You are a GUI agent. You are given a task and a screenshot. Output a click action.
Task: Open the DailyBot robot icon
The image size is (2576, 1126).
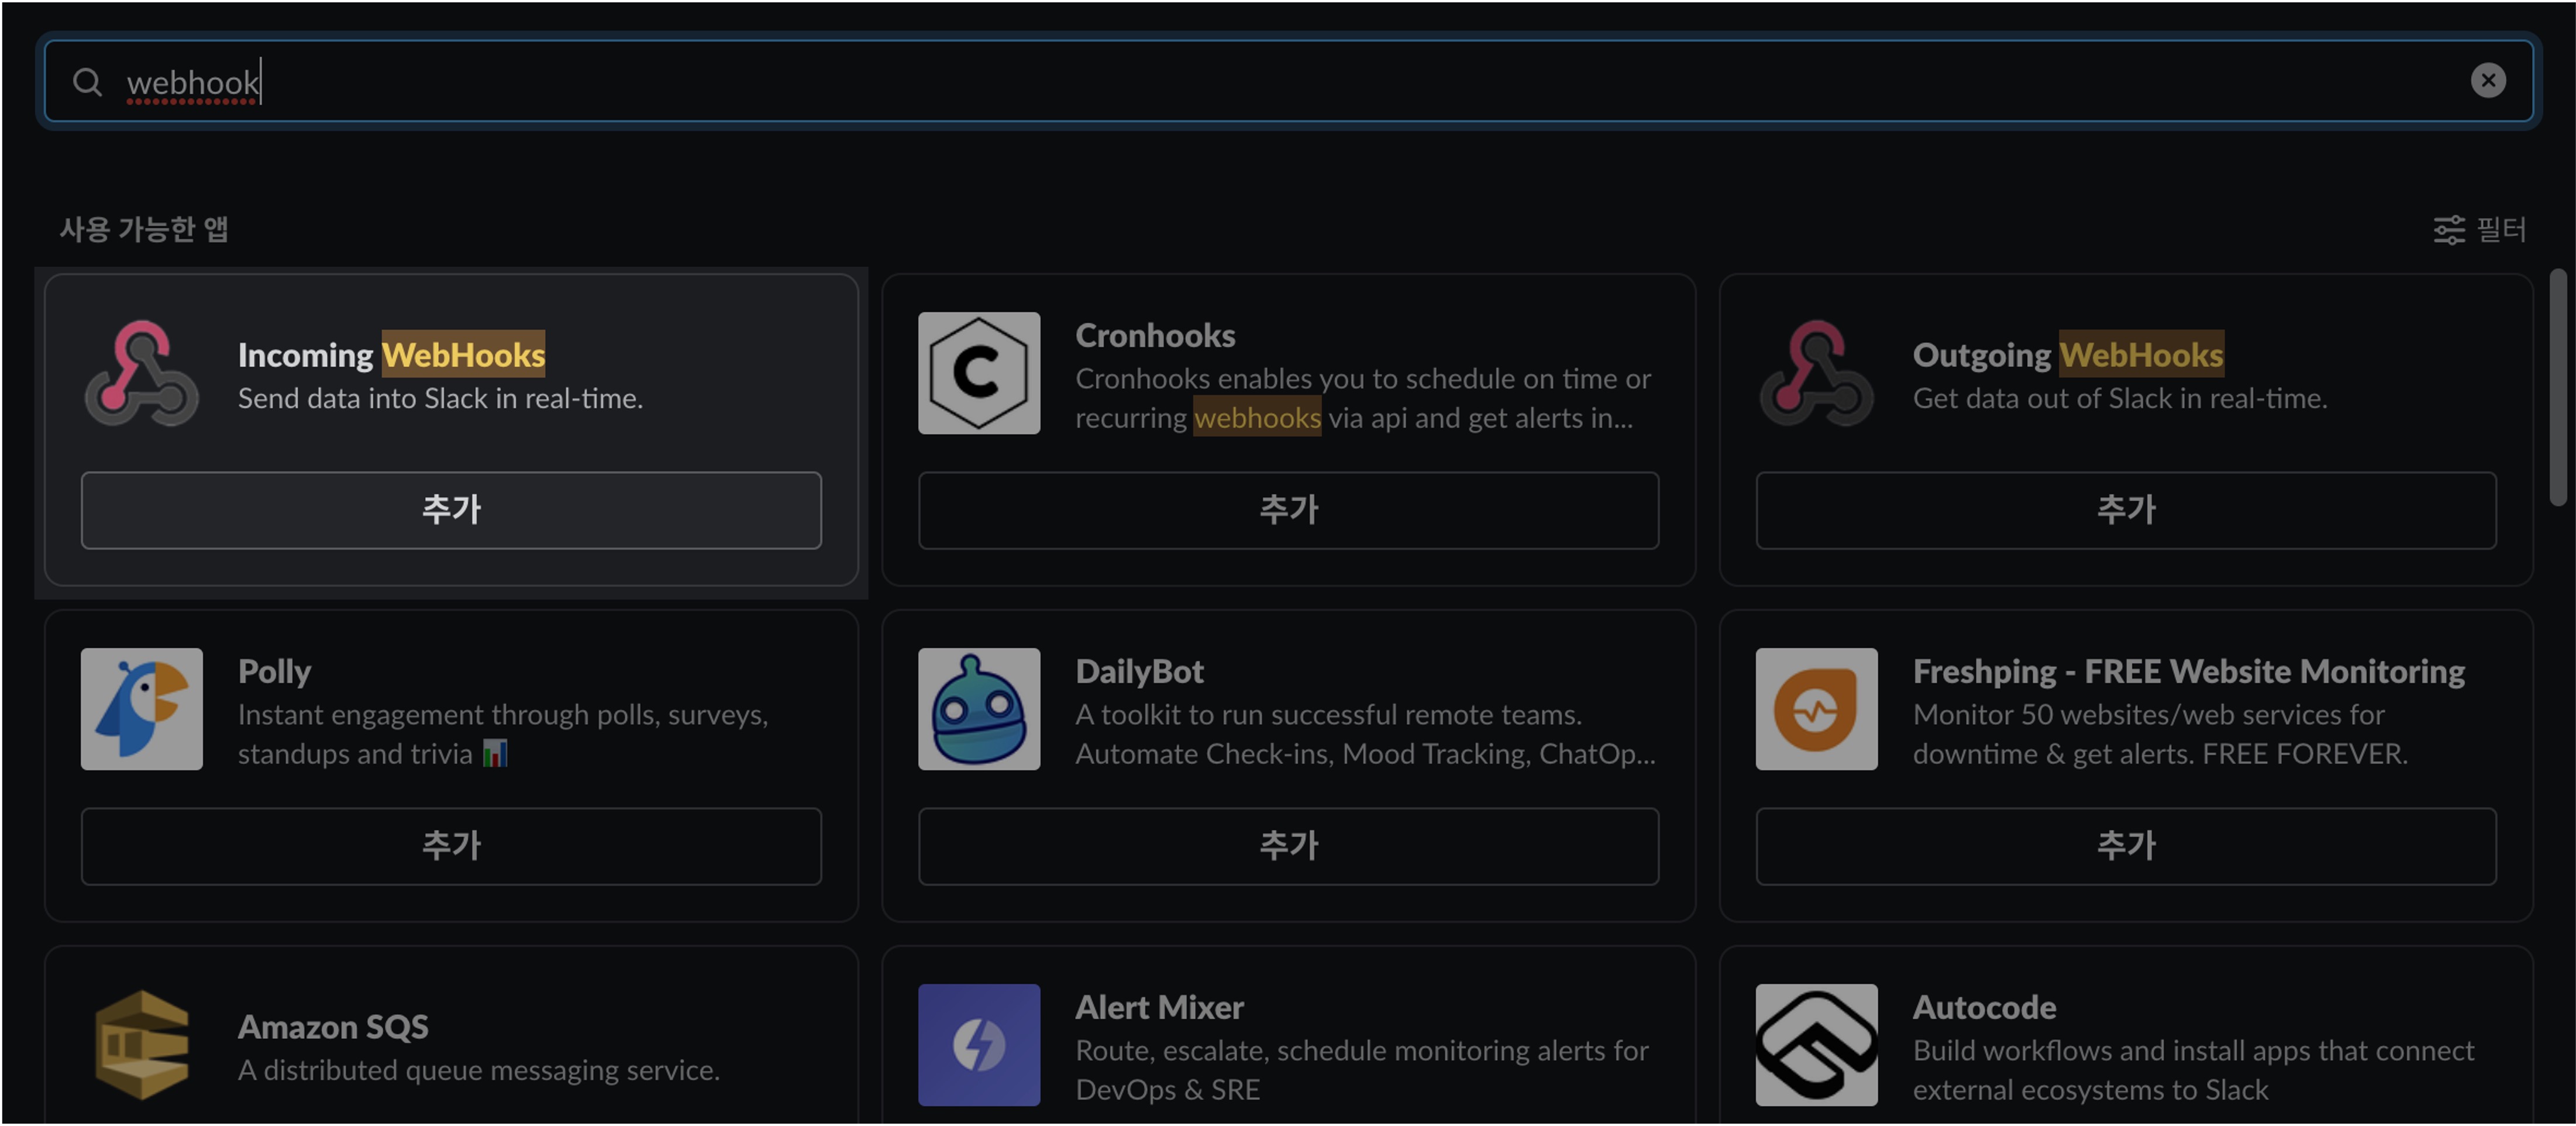point(979,709)
